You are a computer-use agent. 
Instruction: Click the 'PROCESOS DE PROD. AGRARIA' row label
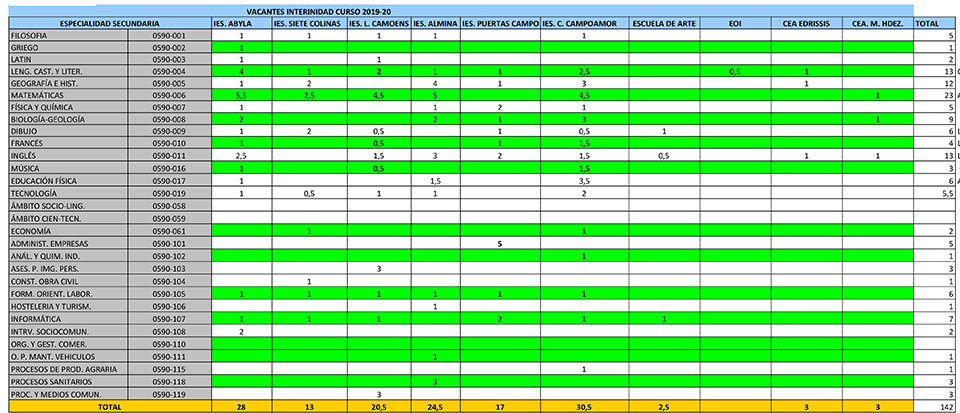coord(69,369)
